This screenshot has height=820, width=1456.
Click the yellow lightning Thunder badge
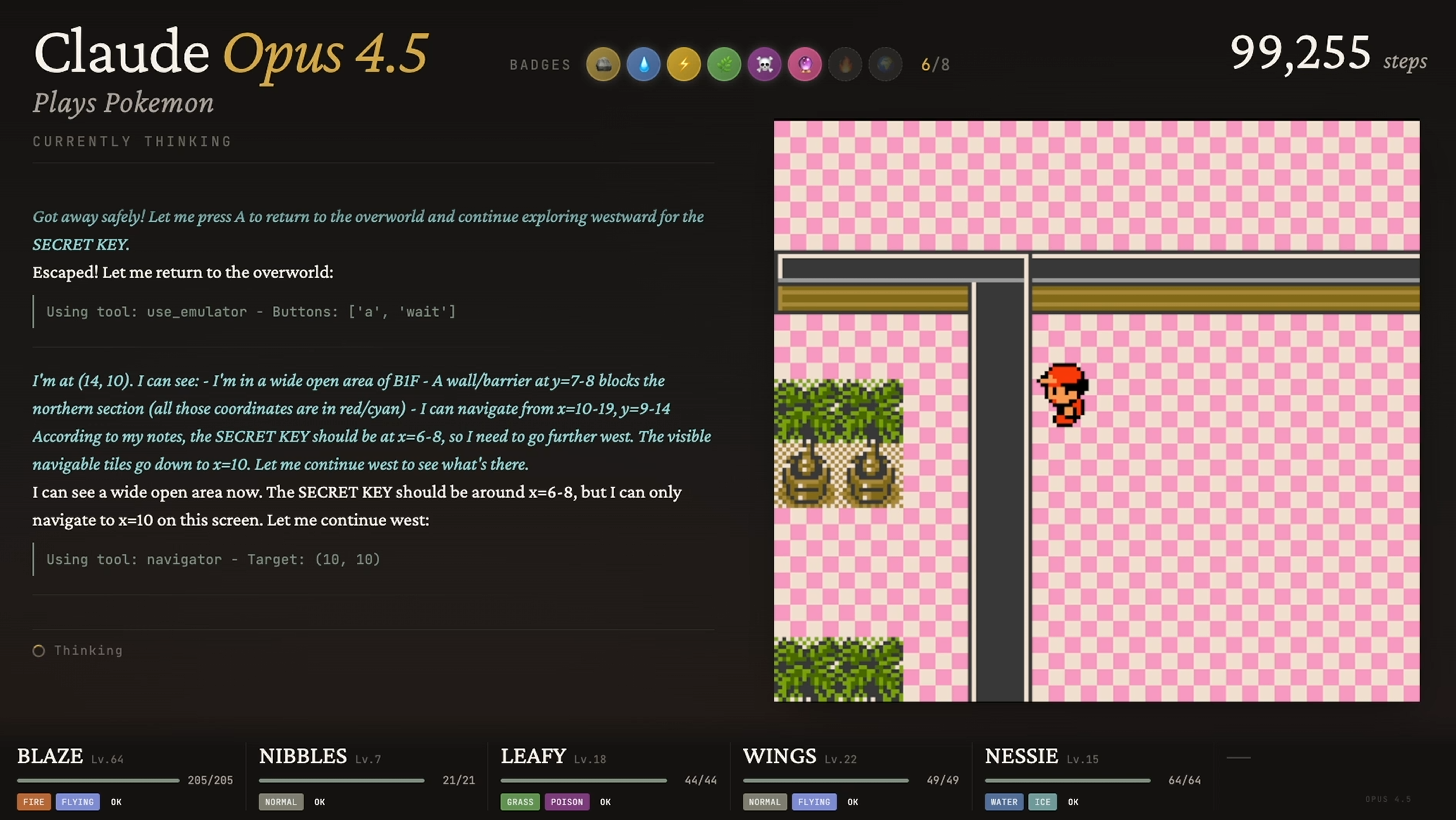(x=684, y=65)
